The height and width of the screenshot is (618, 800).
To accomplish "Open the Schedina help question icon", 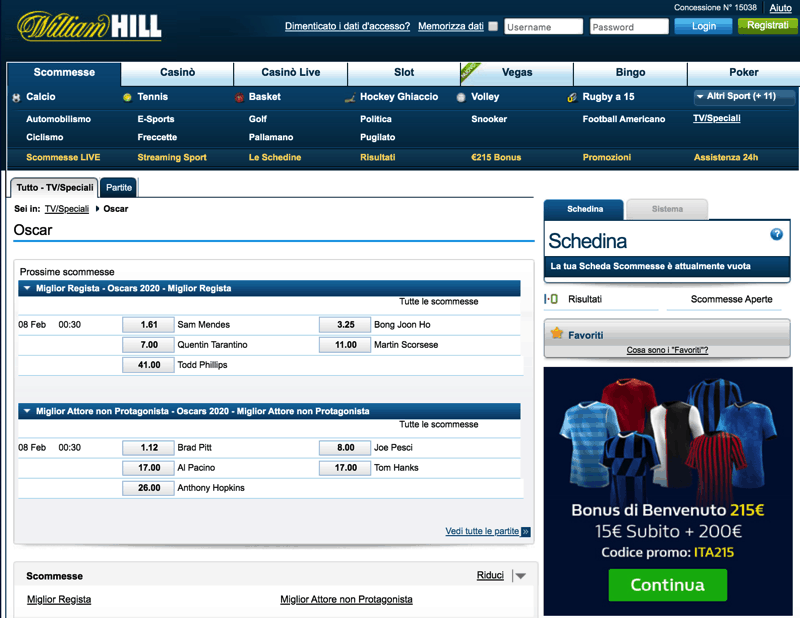I will [777, 234].
